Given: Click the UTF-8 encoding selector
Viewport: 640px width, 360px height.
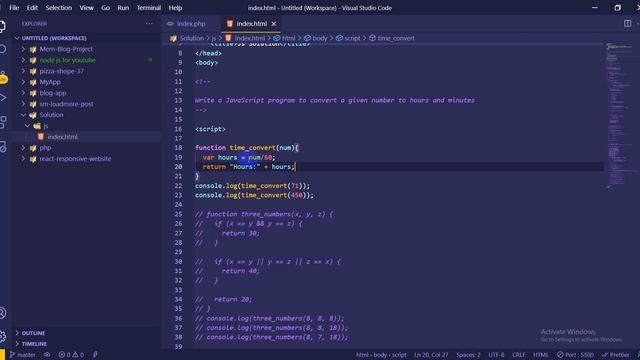Looking at the screenshot, I should point(496,355).
